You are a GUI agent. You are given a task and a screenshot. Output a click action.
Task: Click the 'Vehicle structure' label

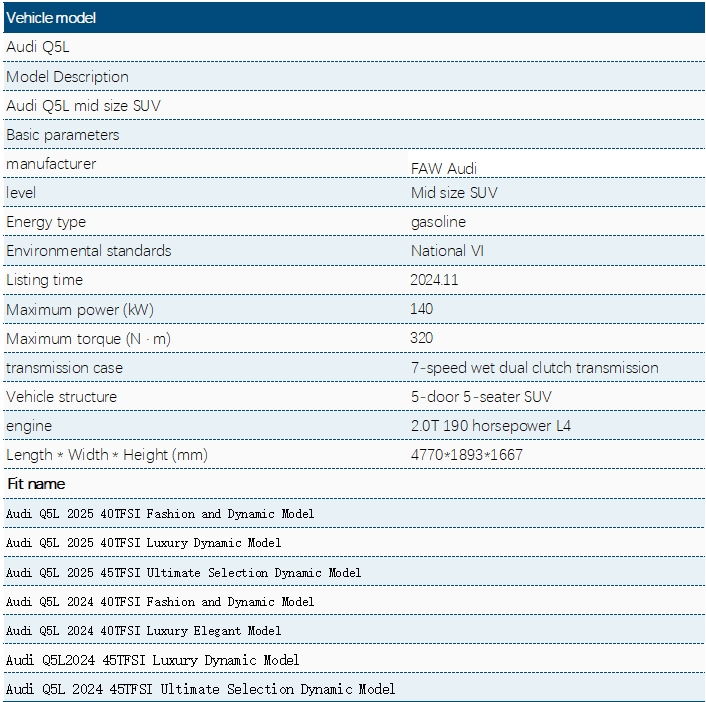(61, 397)
